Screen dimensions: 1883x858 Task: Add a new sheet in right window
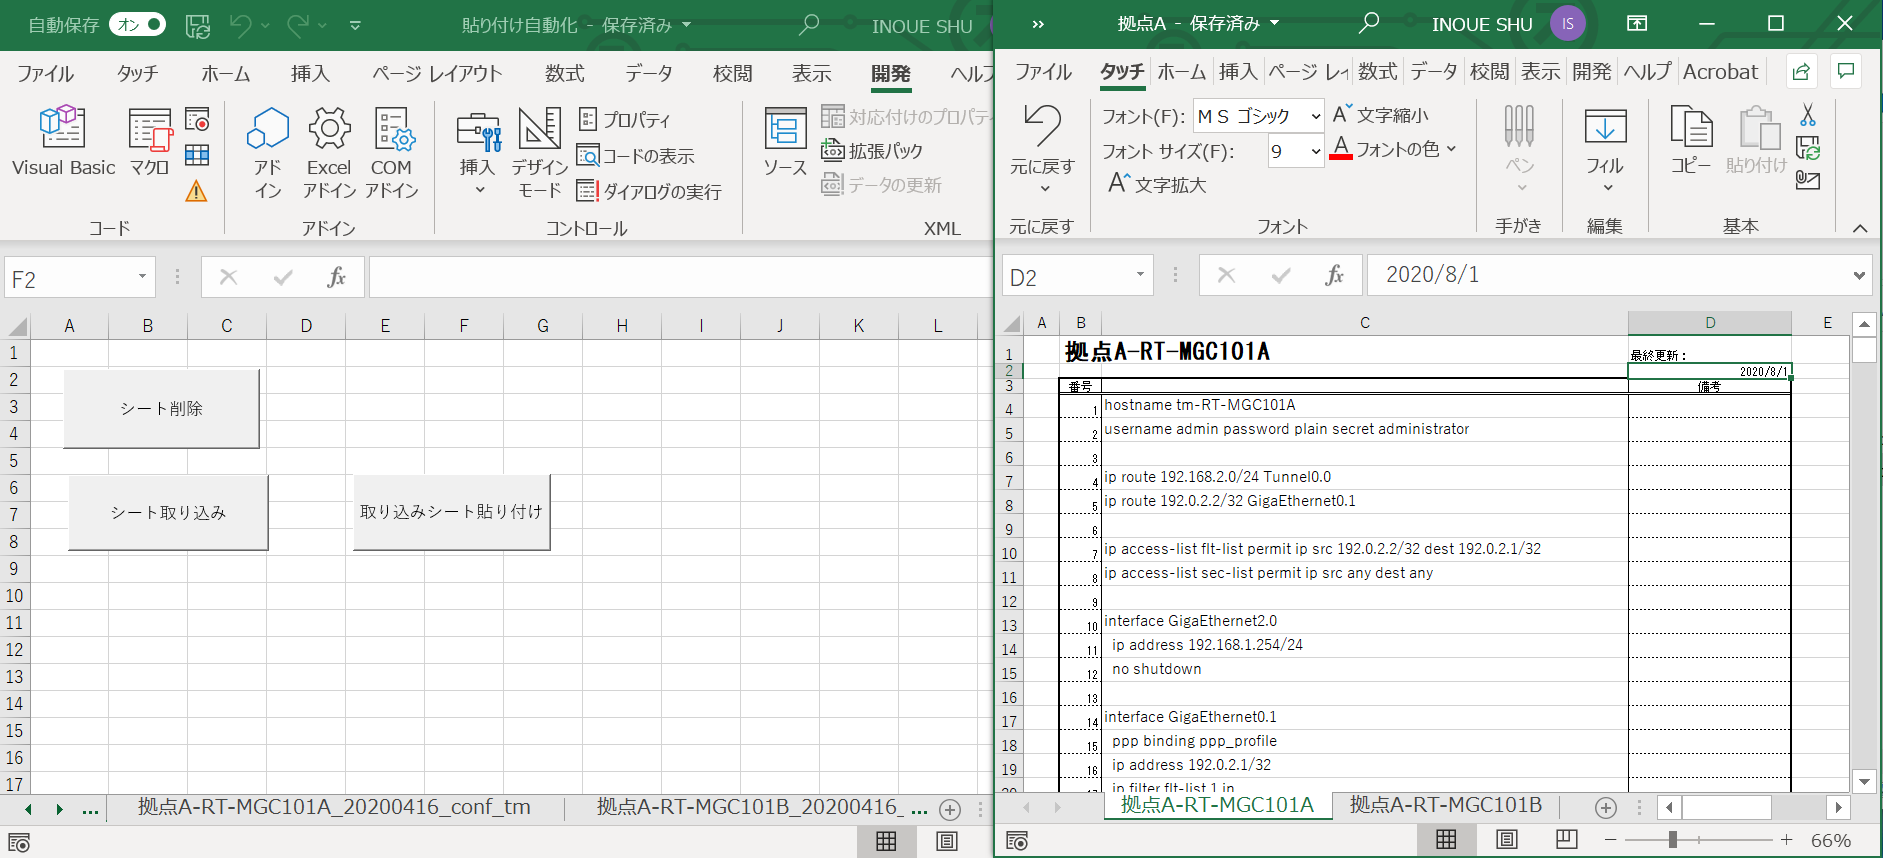pos(1606,807)
